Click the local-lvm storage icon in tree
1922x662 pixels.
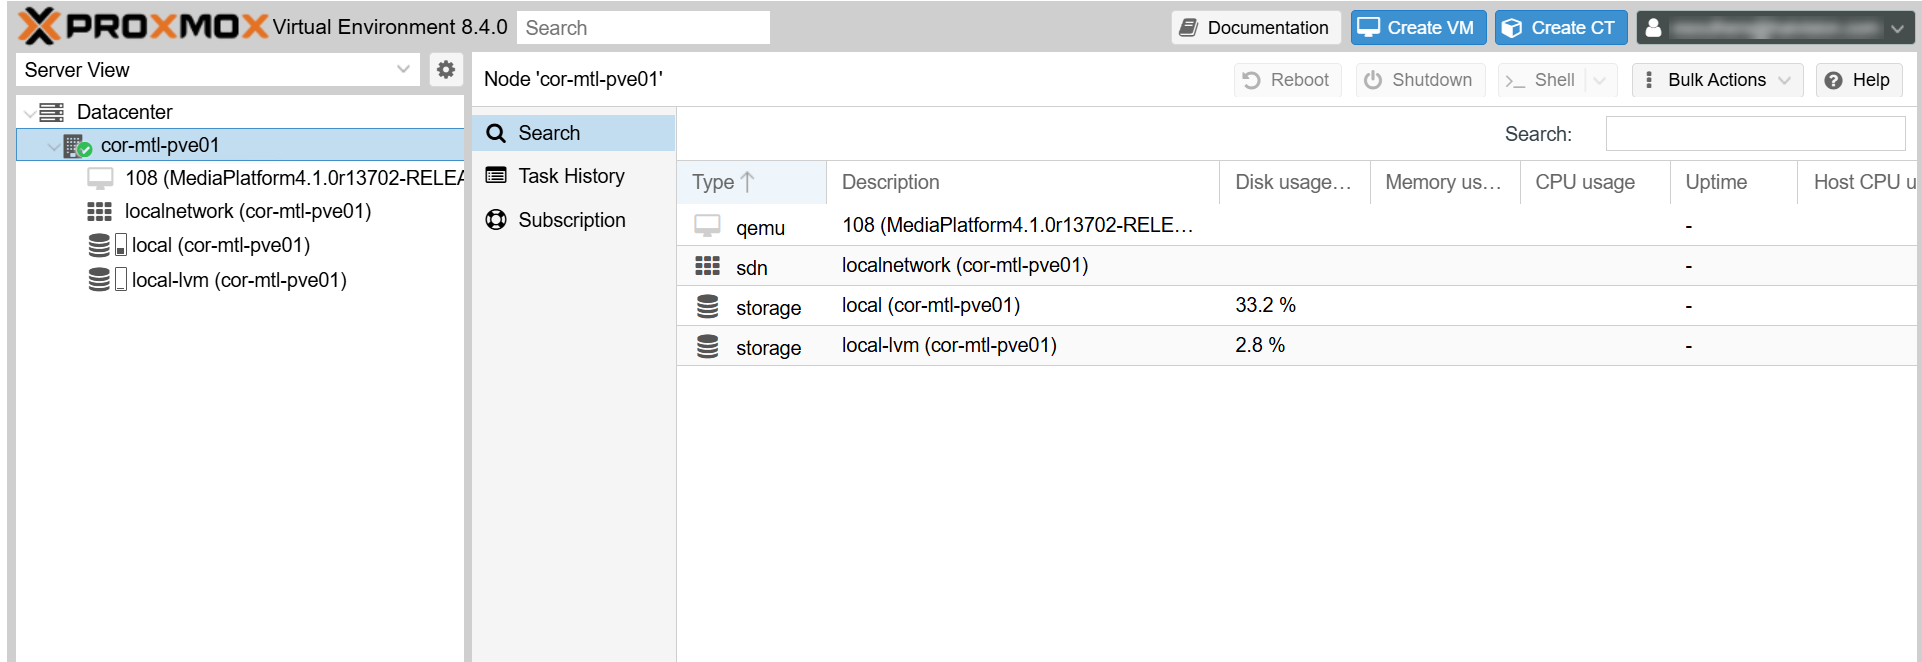tap(100, 280)
